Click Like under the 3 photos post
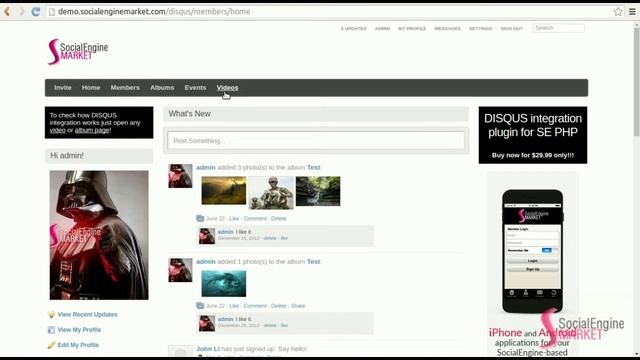The image size is (640, 360). (234, 218)
